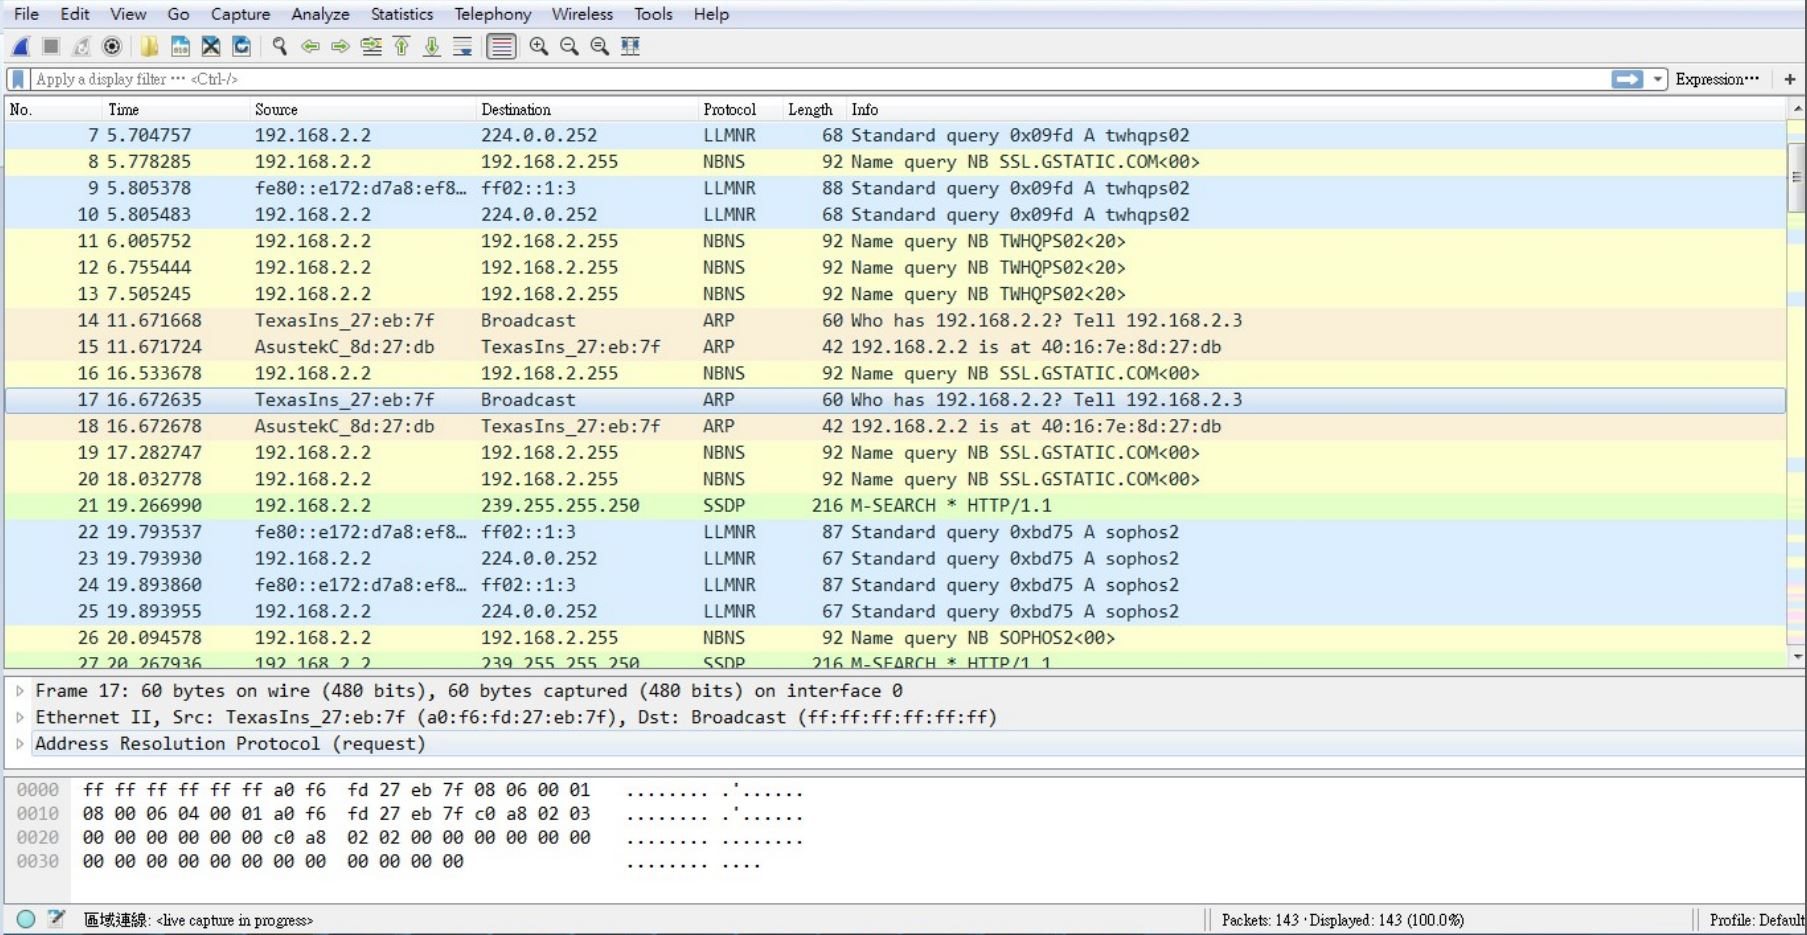This screenshot has height=935, width=1807.
Task: Open the Tools menu
Action: [x=653, y=14]
